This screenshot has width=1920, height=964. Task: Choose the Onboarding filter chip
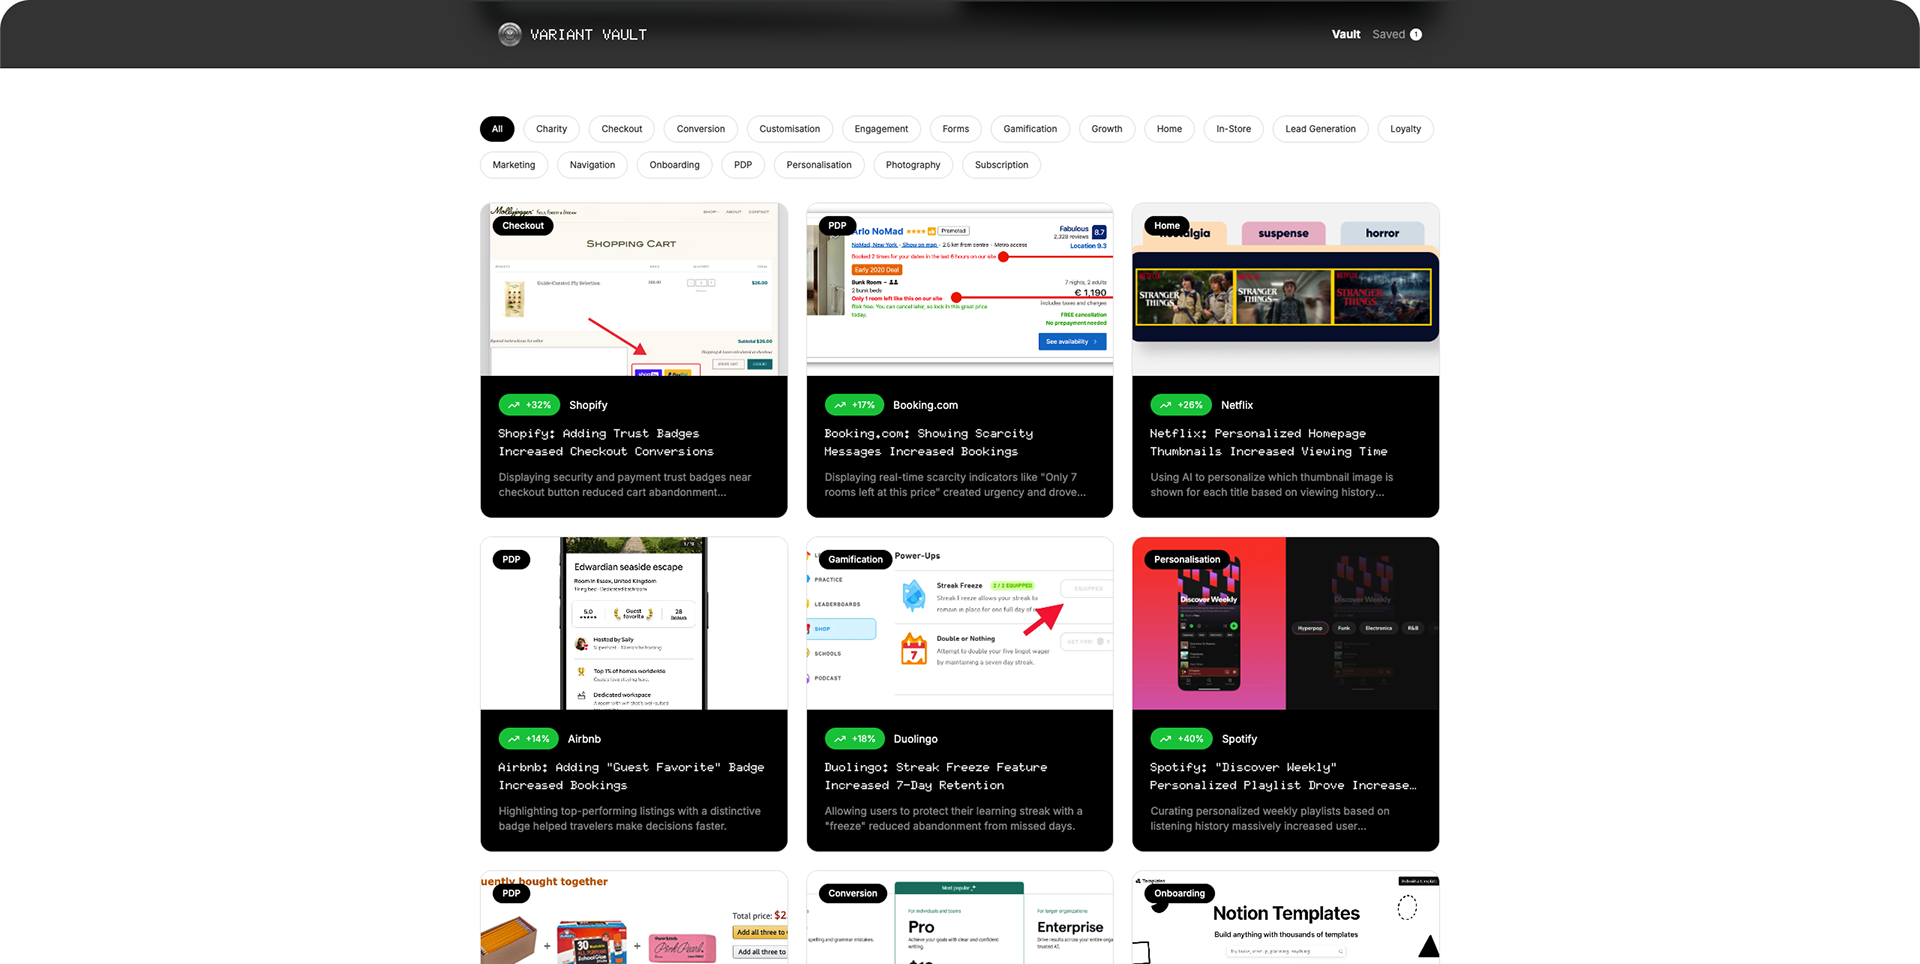pyautogui.click(x=675, y=165)
